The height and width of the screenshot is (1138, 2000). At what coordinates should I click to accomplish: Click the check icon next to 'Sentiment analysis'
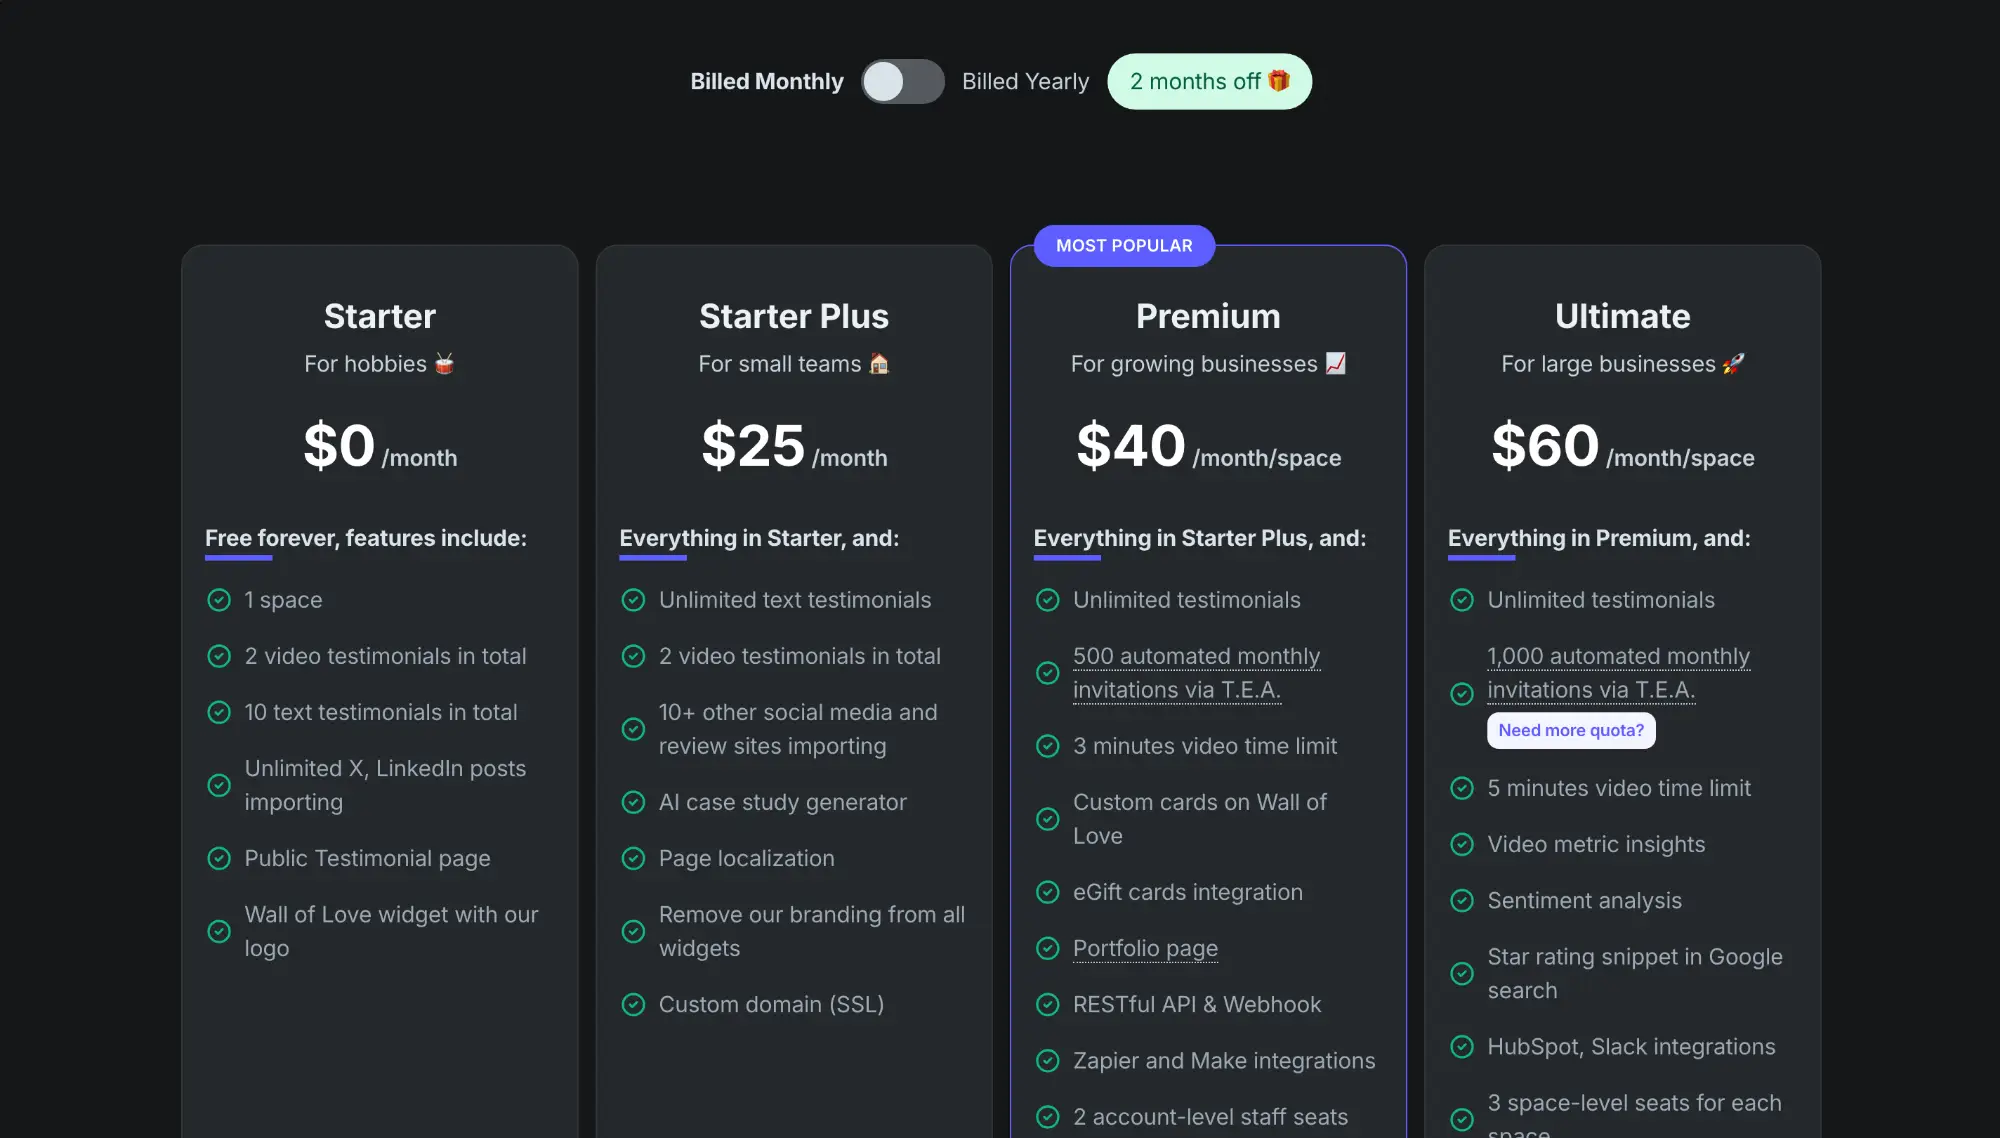point(1461,900)
